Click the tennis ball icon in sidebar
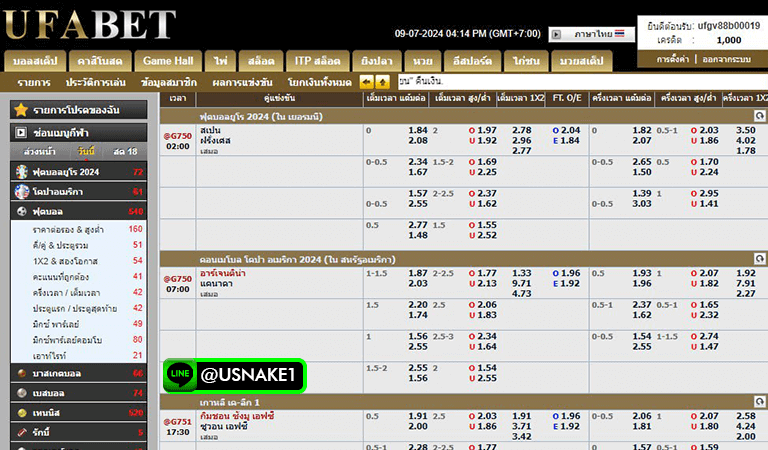Viewport: 768px width, 450px height. pos(22,413)
